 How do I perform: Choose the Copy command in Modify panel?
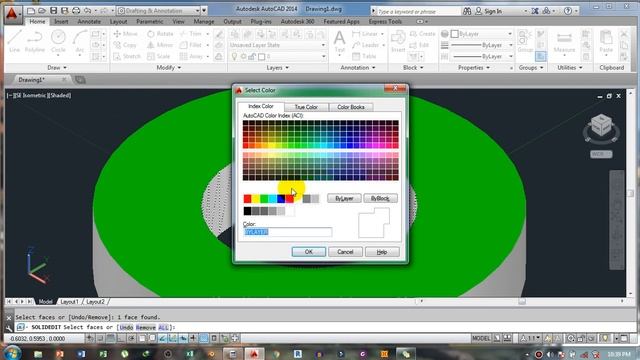125,45
